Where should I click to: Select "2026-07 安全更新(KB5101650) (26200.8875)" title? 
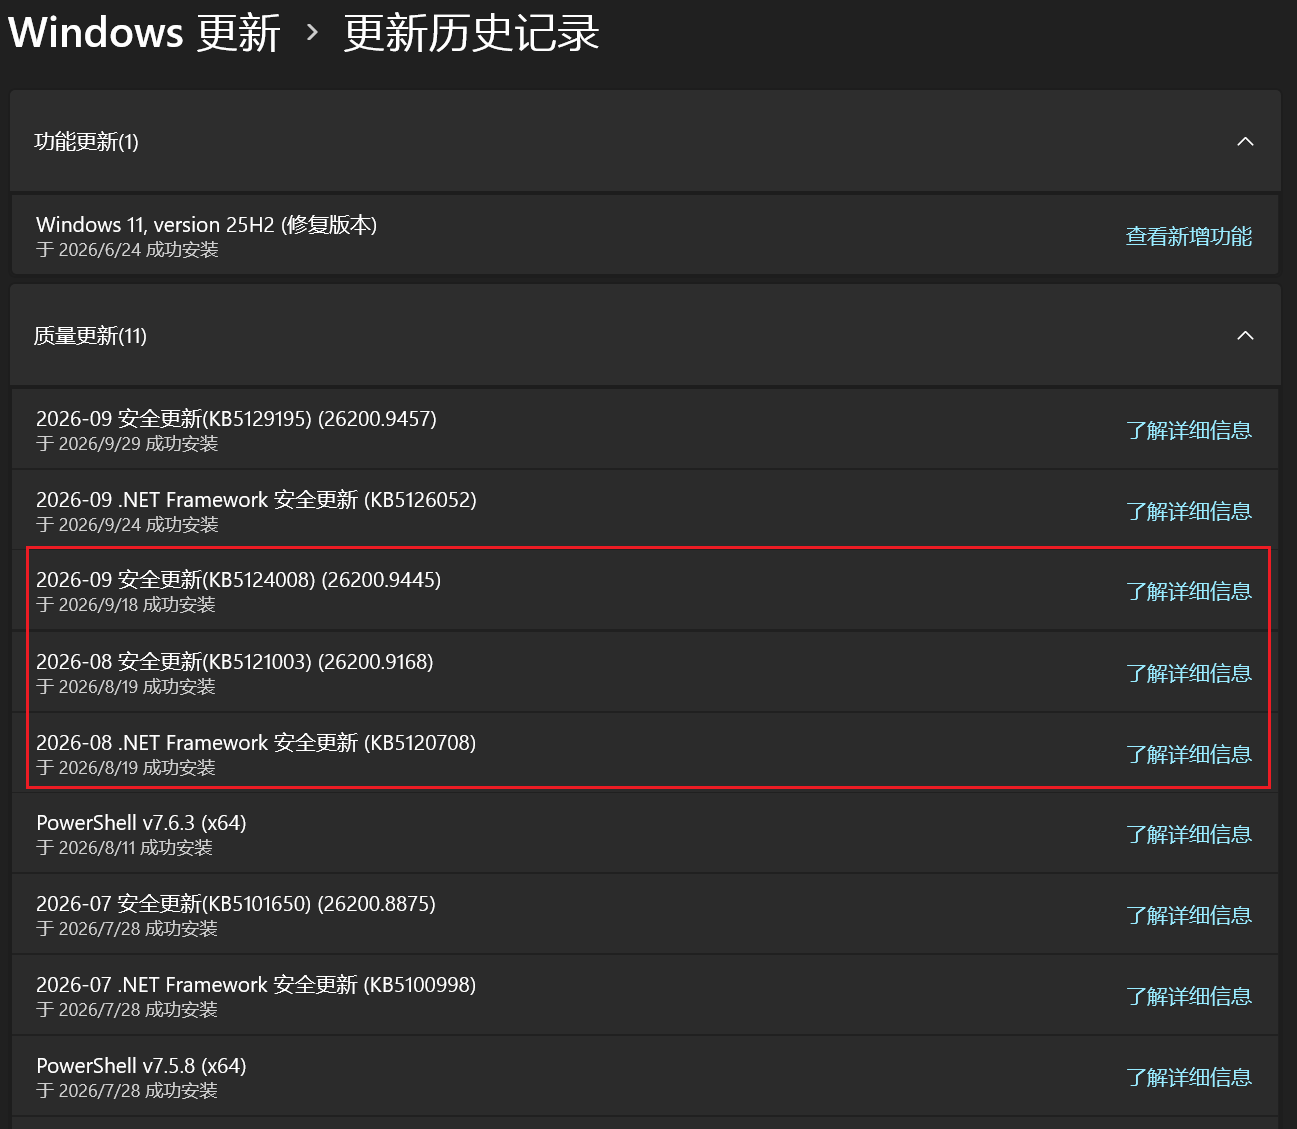pos(236,903)
